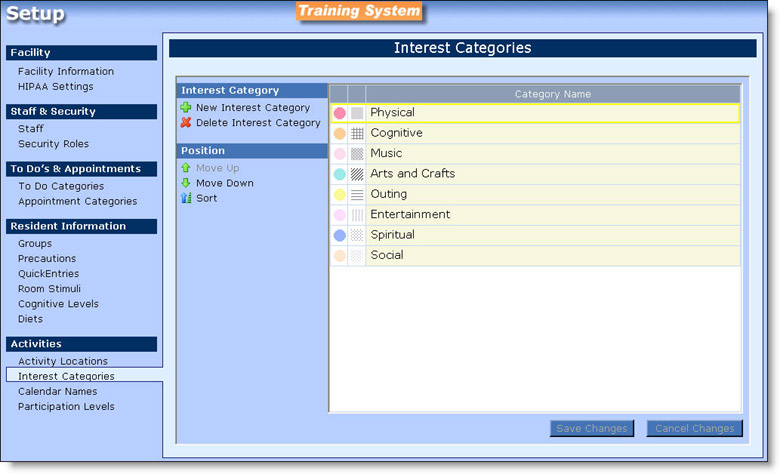
Task: Click the Sort icon in Position panel
Action: point(186,198)
